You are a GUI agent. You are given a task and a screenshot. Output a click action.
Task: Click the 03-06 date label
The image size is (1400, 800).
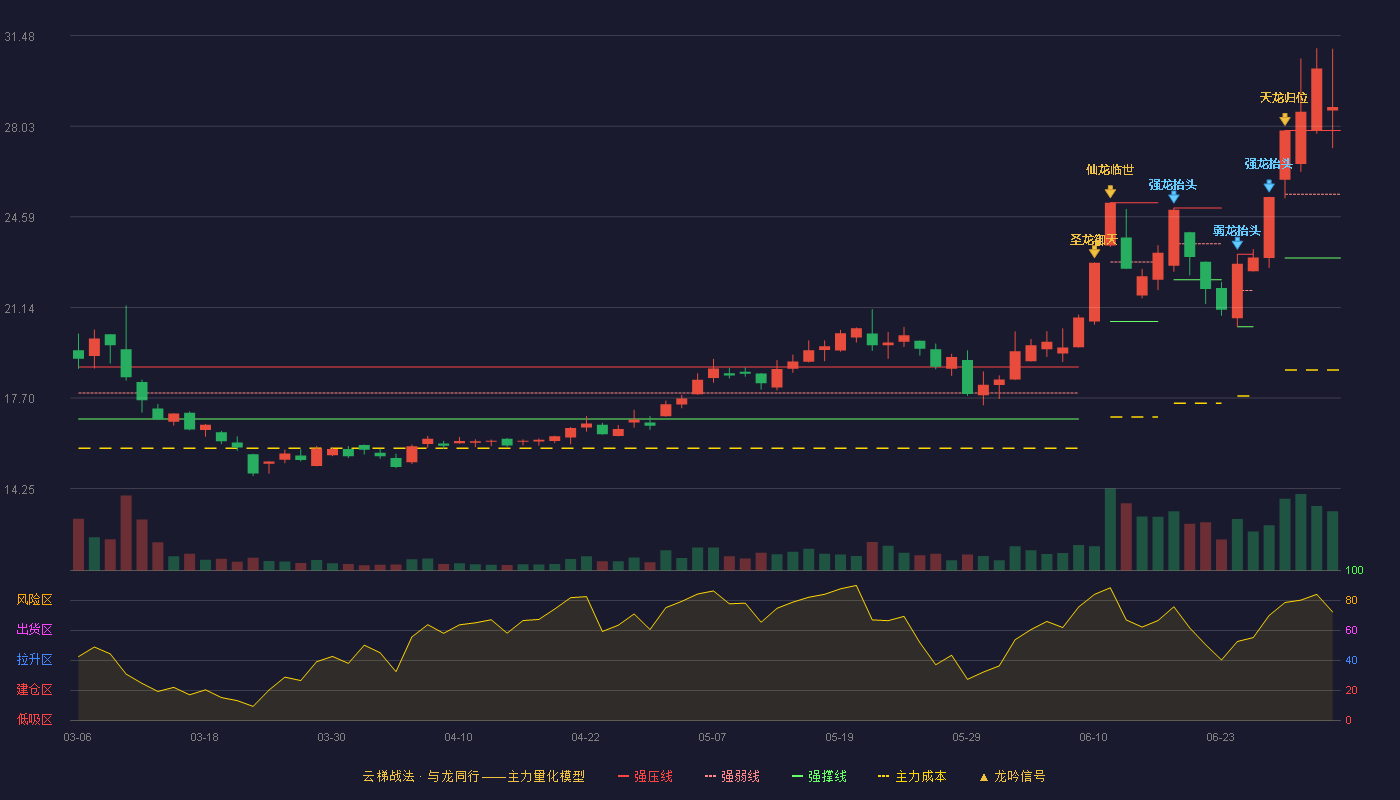(77, 737)
